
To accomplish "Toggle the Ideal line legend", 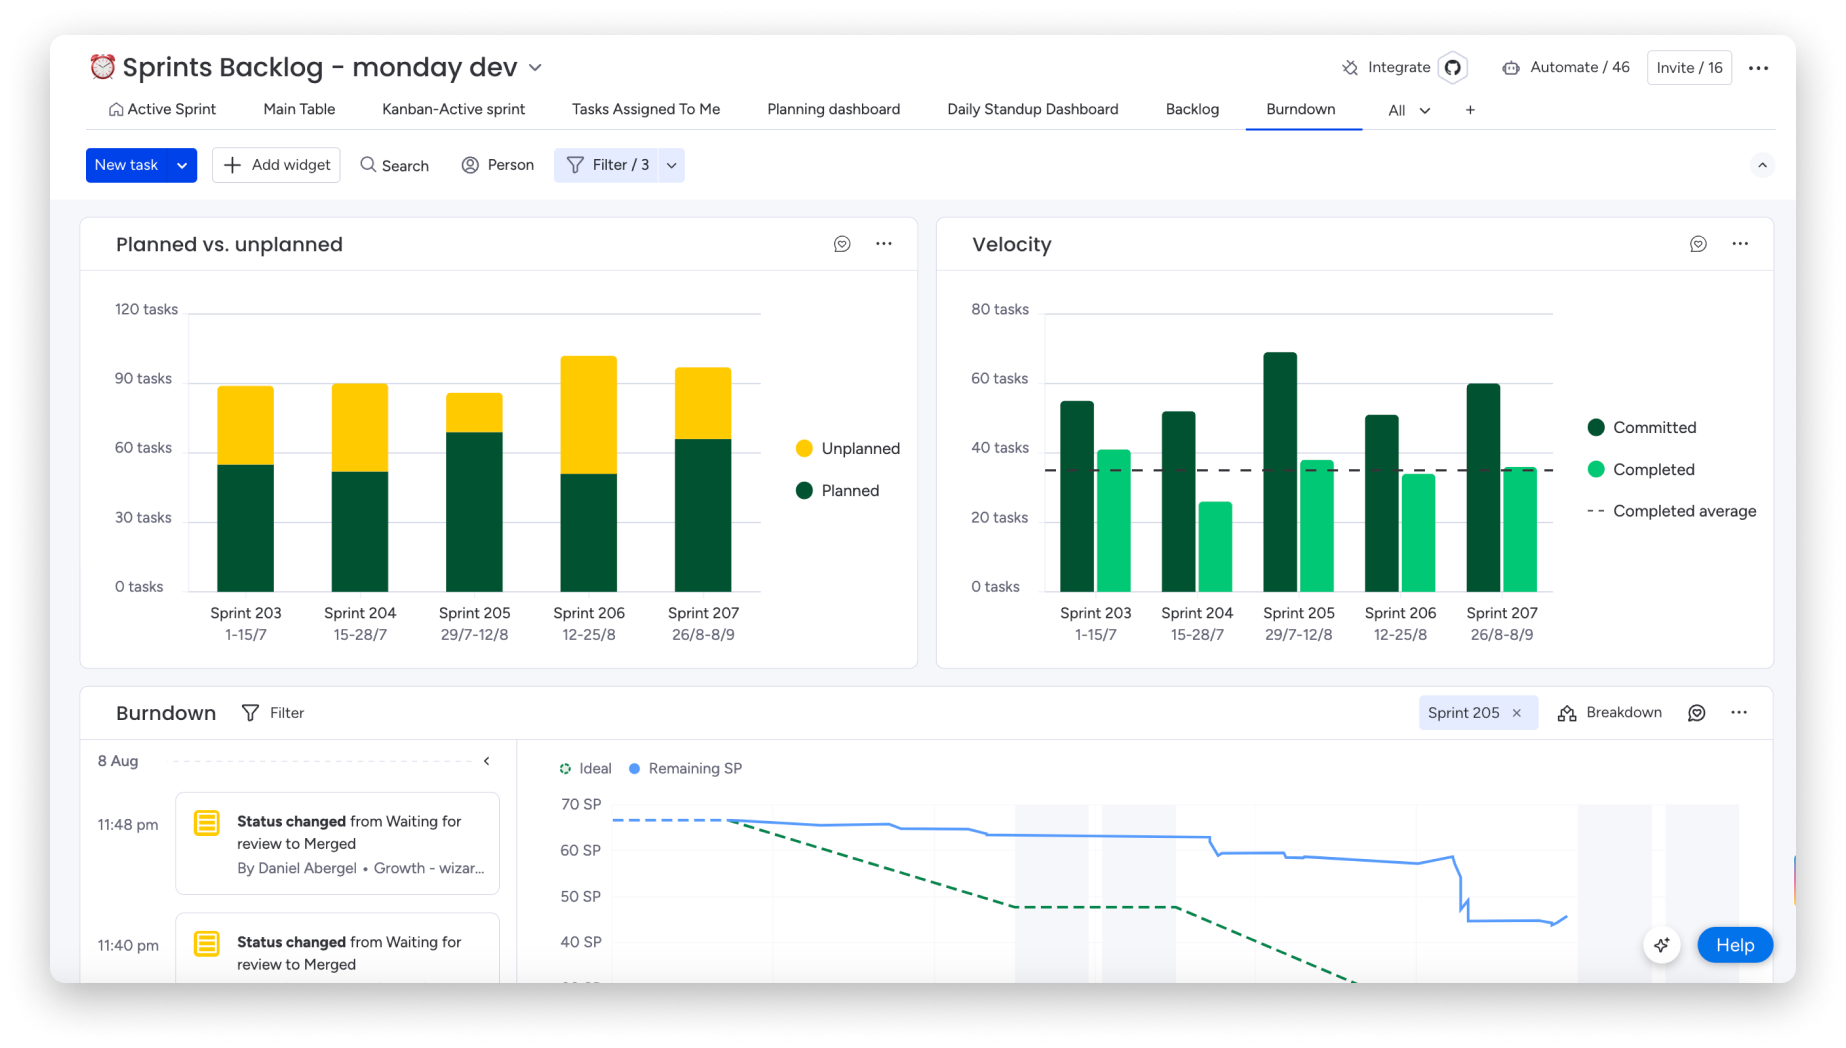I will [585, 768].
